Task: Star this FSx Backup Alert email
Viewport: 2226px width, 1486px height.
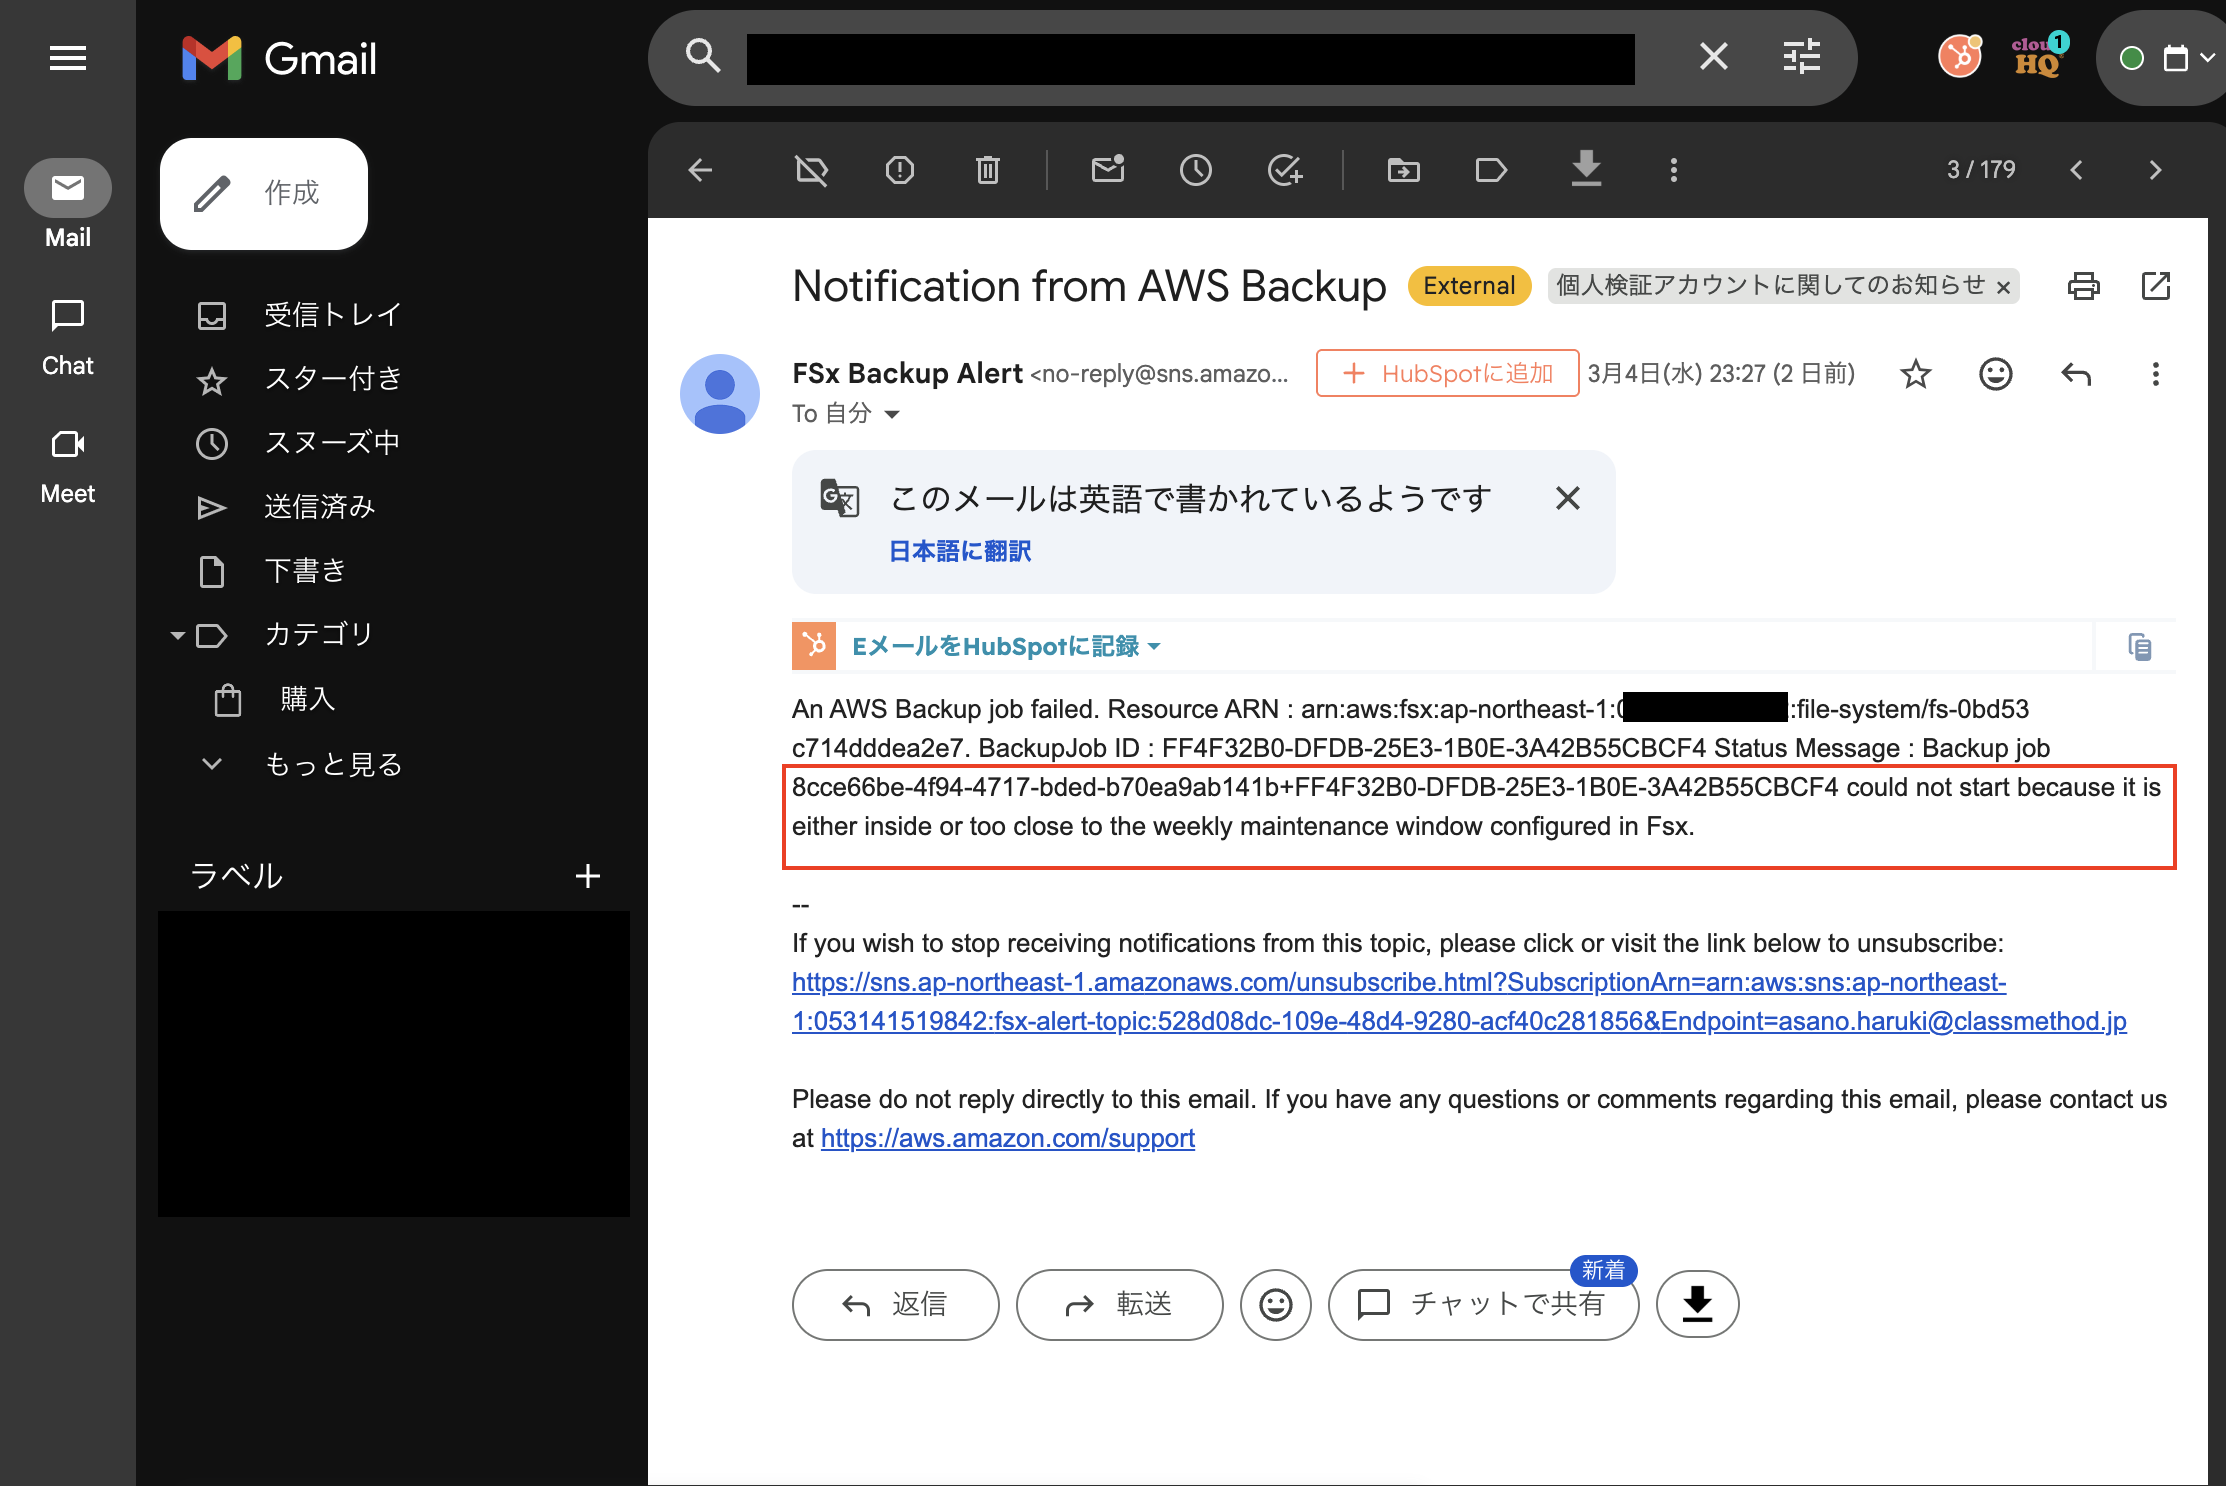Action: (1915, 374)
